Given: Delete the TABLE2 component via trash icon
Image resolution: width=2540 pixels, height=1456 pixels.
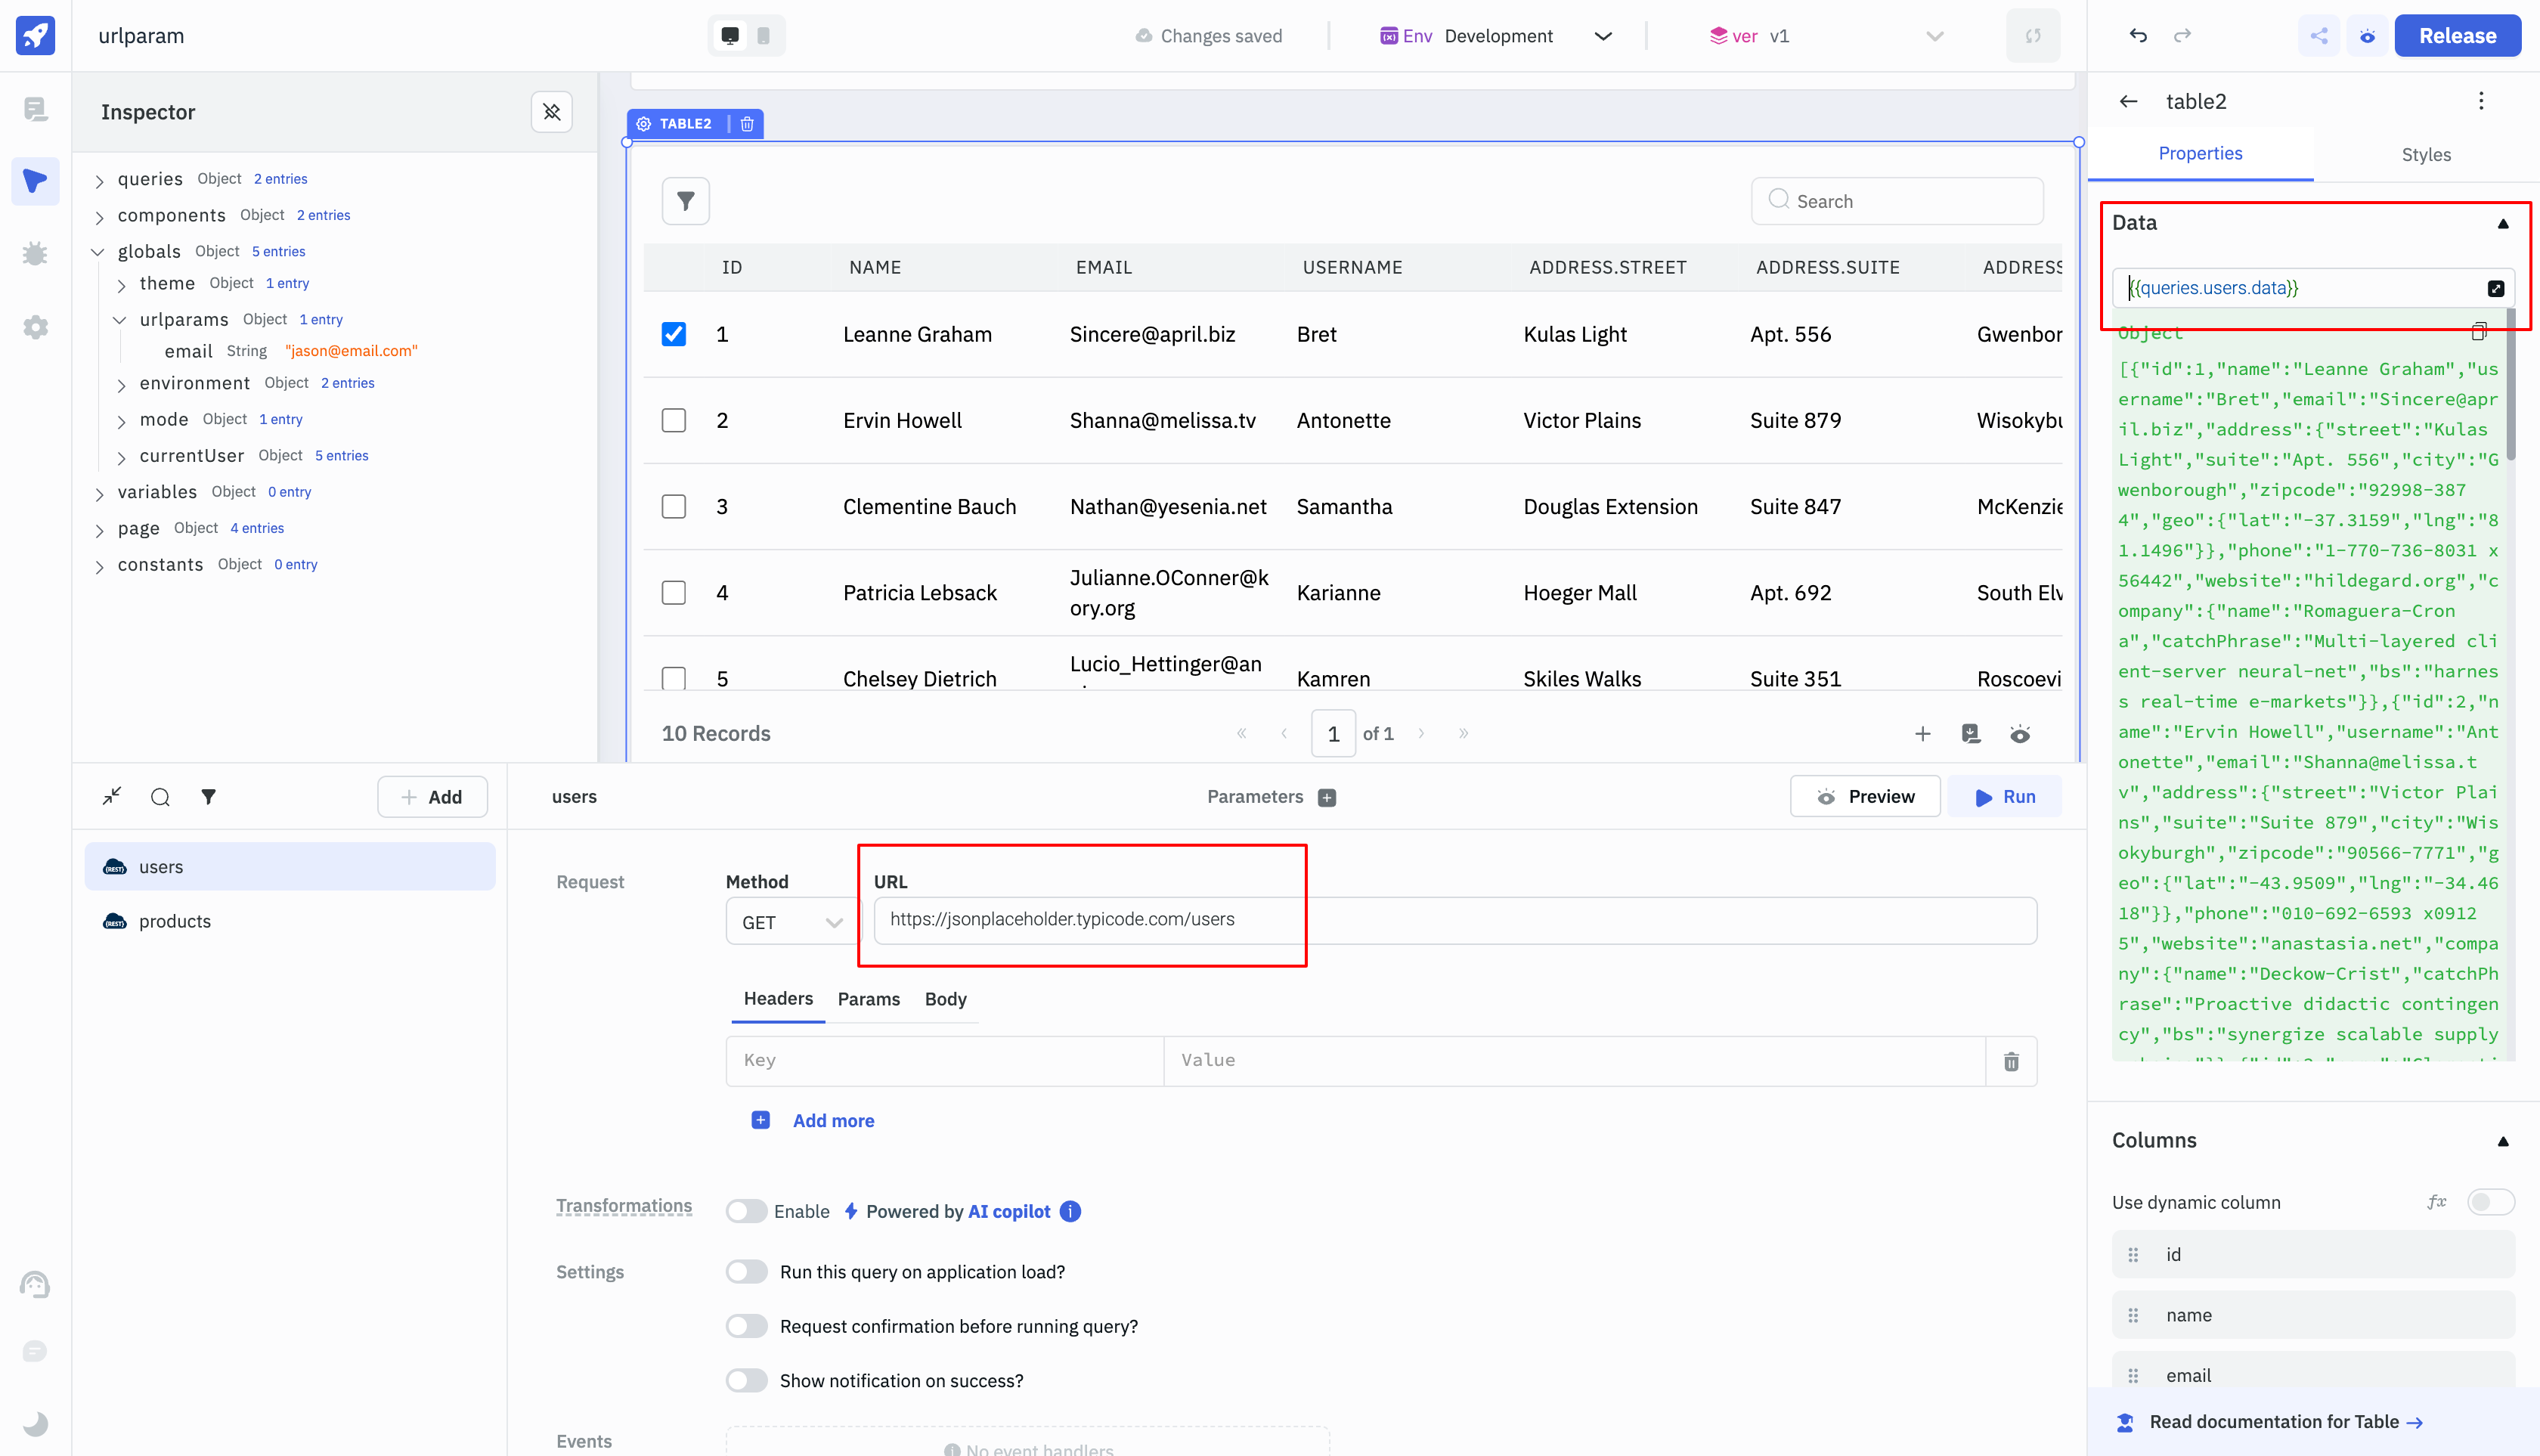Looking at the screenshot, I should pyautogui.click(x=747, y=124).
